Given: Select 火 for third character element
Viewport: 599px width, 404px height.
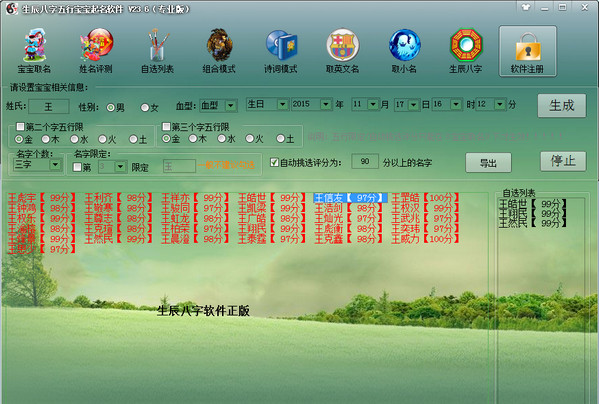Looking at the screenshot, I should (x=249, y=139).
